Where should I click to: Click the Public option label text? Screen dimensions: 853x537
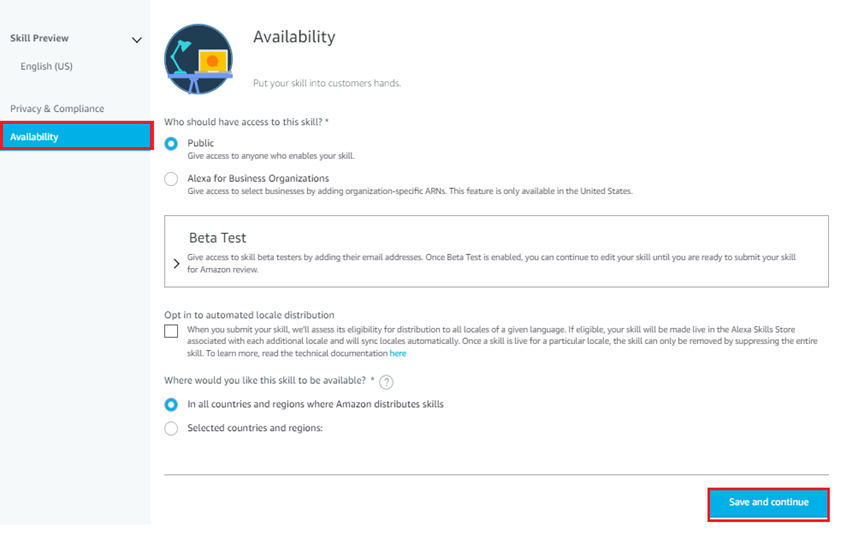click(201, 143)
